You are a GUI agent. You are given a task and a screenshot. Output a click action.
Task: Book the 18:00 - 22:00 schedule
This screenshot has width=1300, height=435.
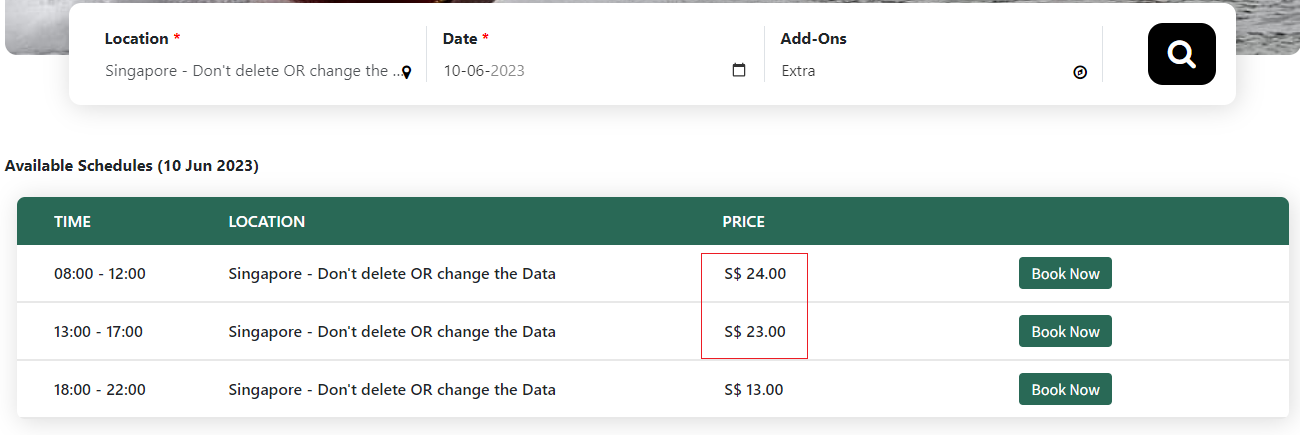tap(1065, 390)
